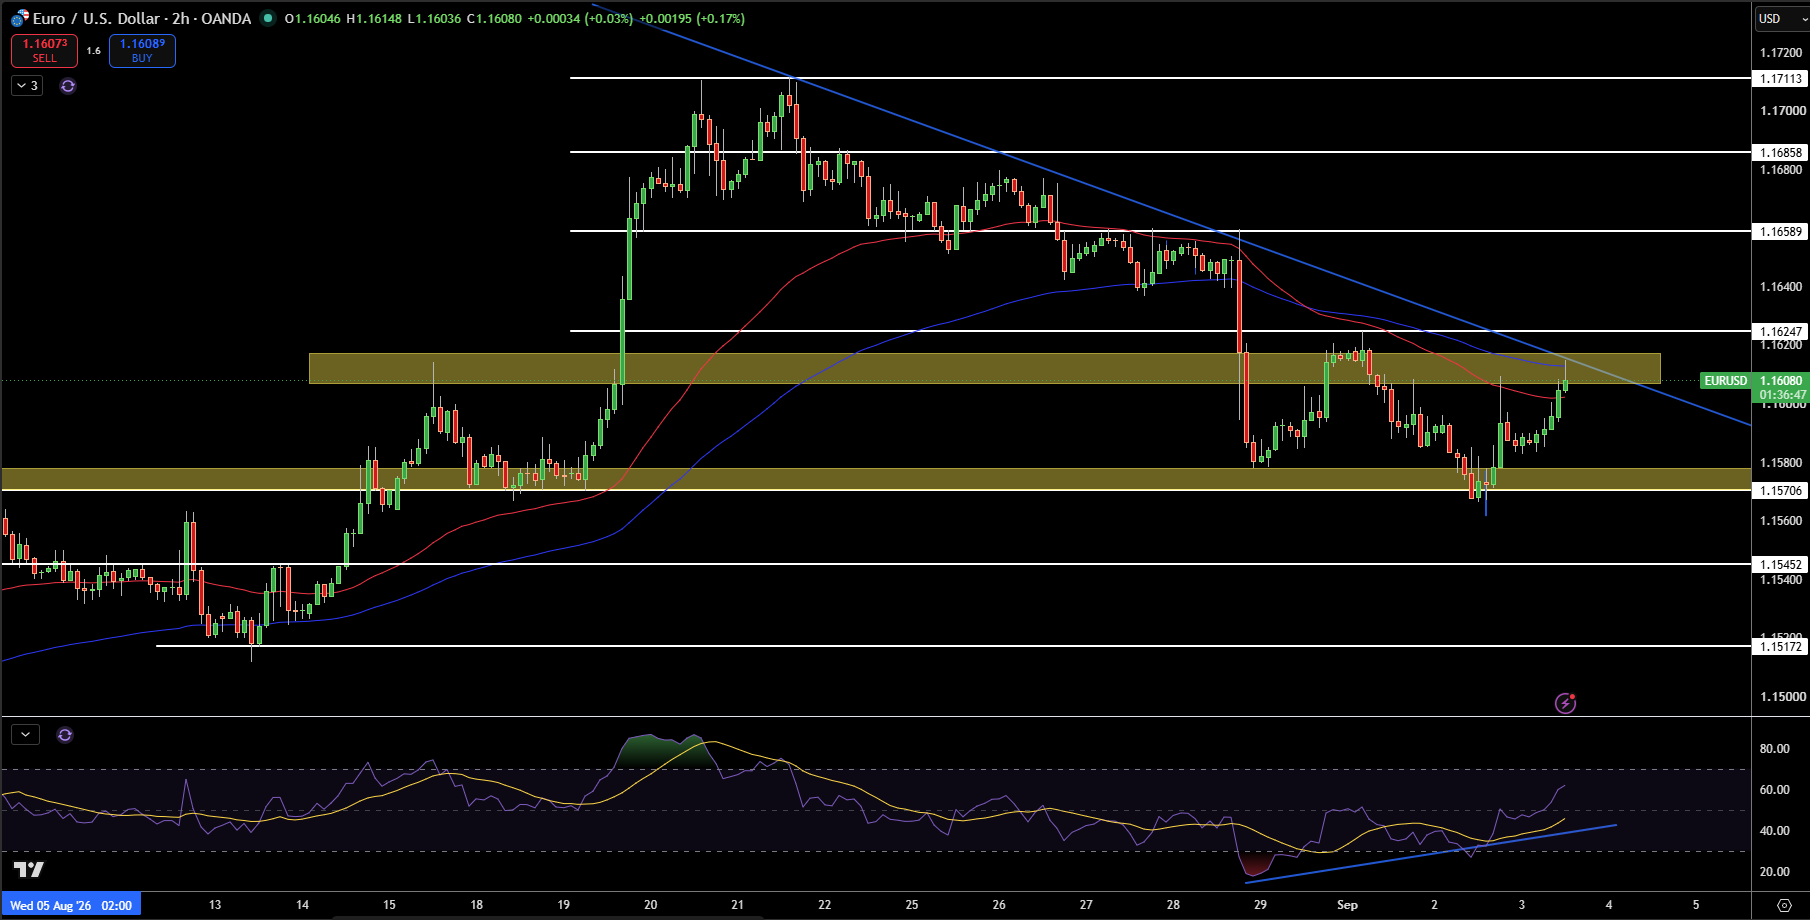Click the 80.00 level on RSI scale
The image size is (1810, 920).
1774,749
